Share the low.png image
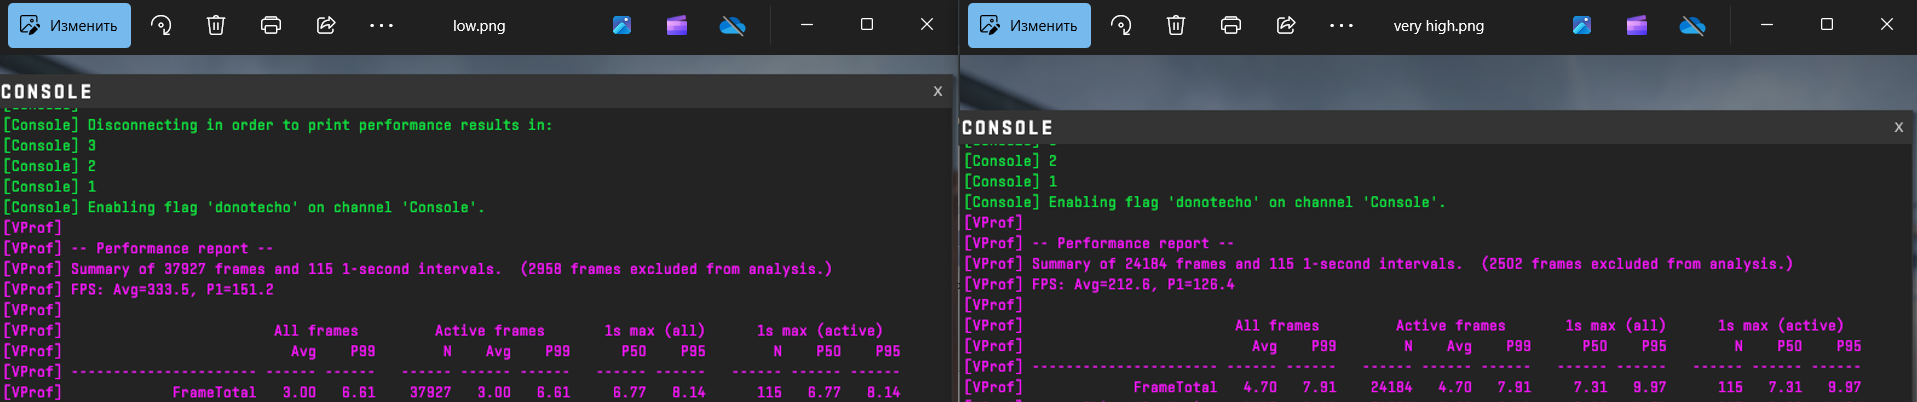Screen dimensions: 1917x402 [x=326, y=26]
